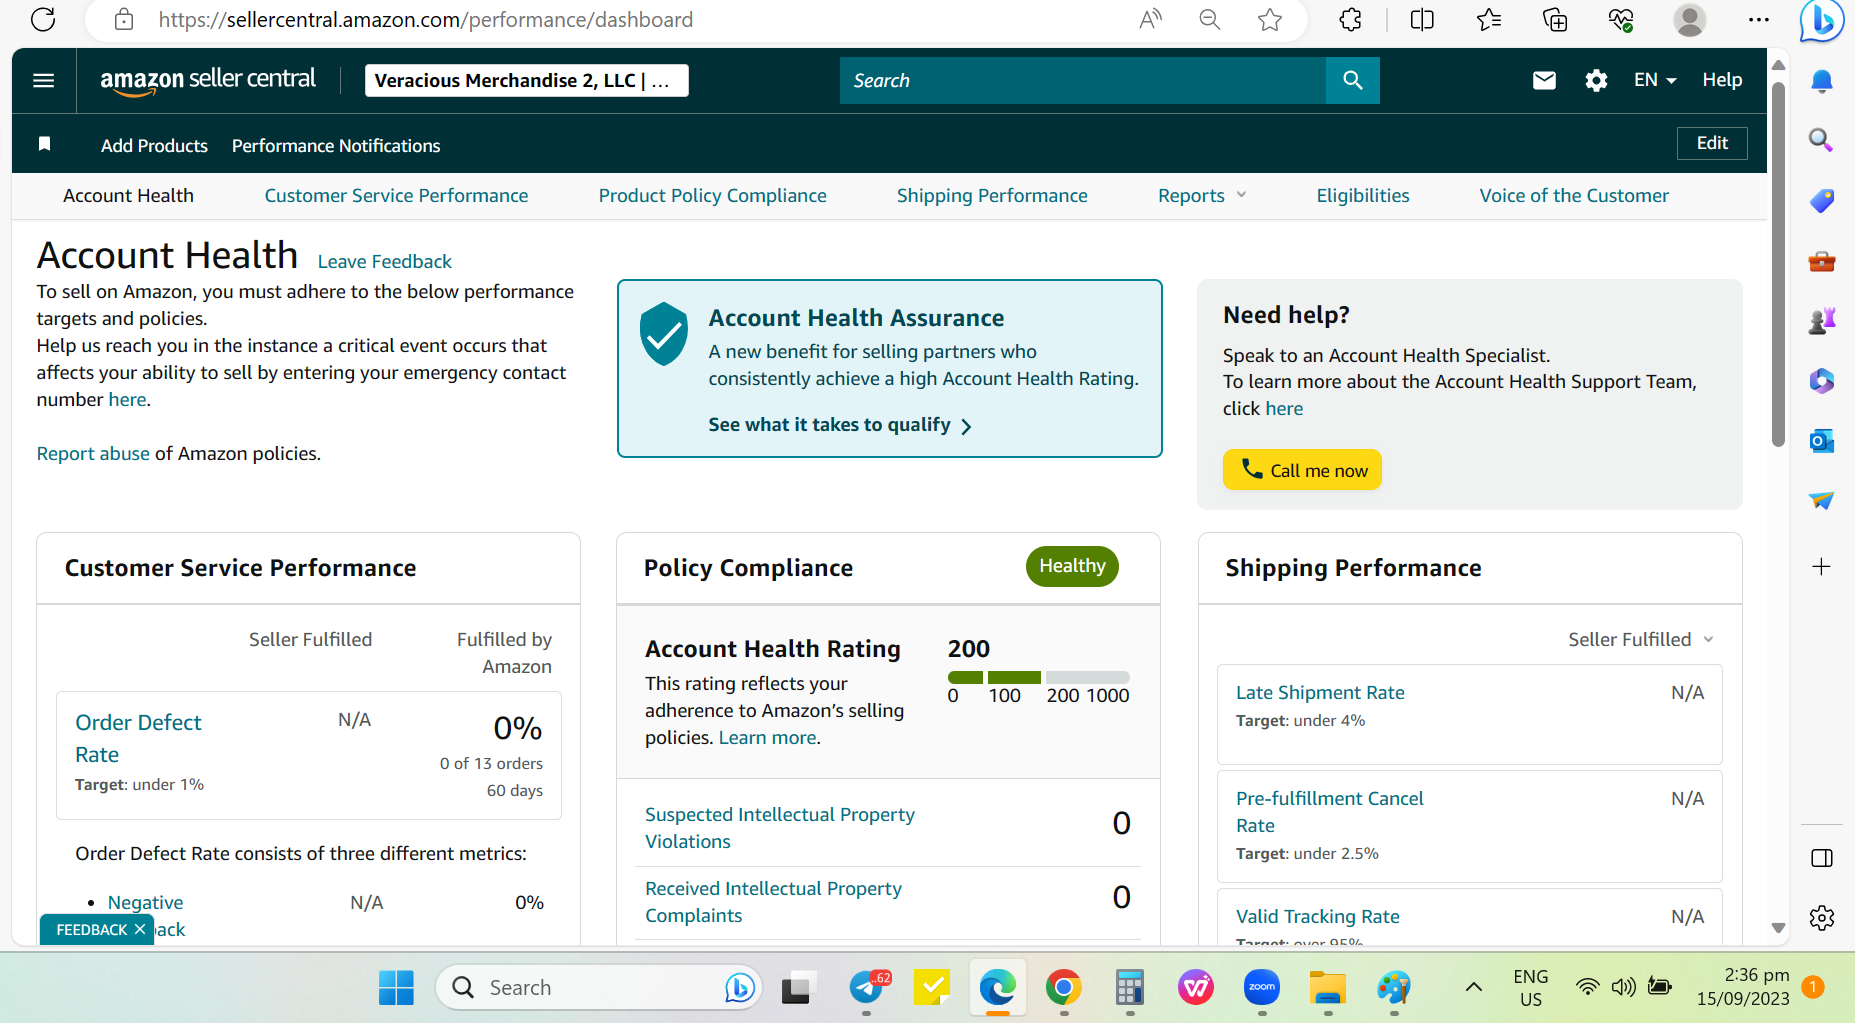Click the browser profile avatar
Image resolution: width=1855 pixels, height=1023 pixels.
[1690, 19]
